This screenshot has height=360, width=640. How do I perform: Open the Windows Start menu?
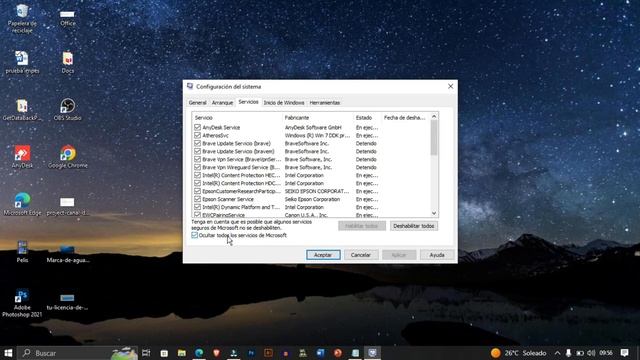(8, 353)
